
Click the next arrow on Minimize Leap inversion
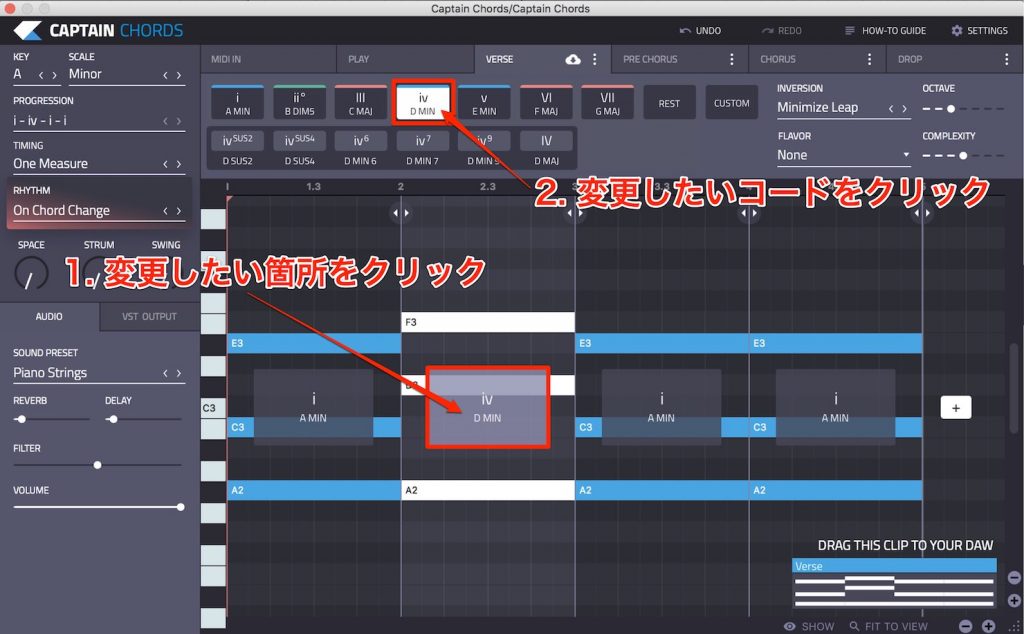902,107
